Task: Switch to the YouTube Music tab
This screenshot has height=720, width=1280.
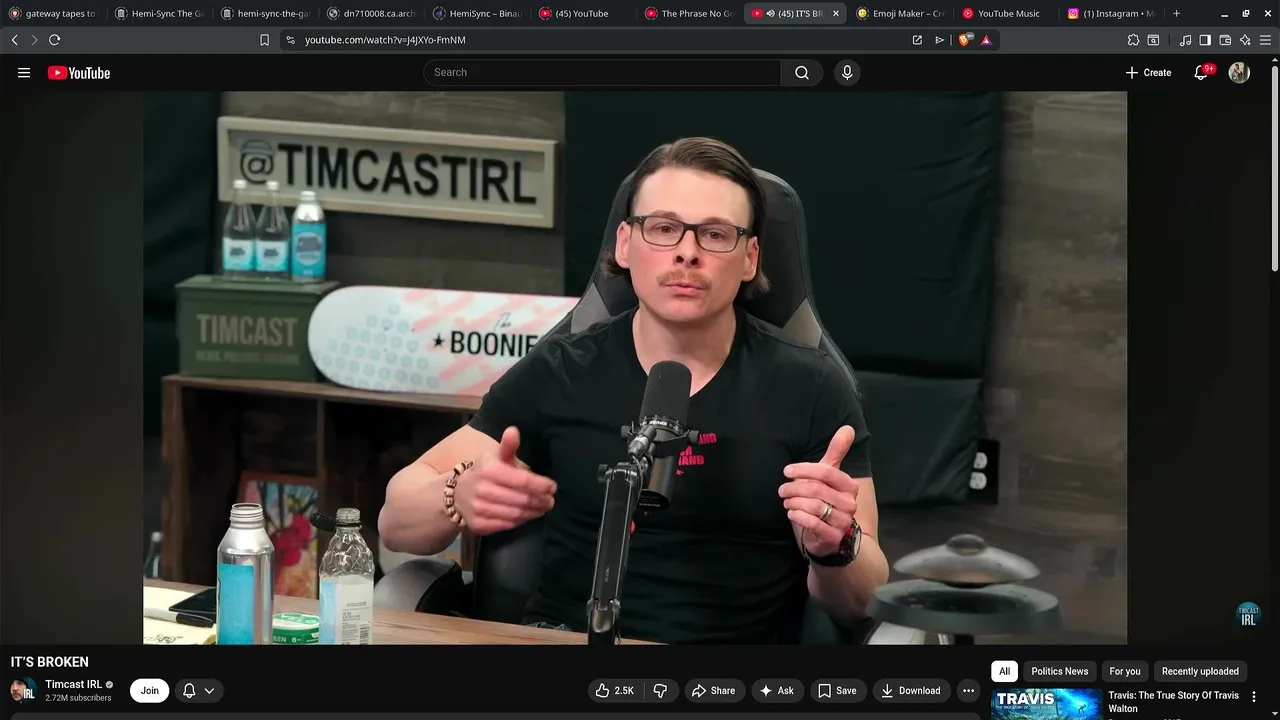Action: pyautogui.click(x=1005, y=14)
